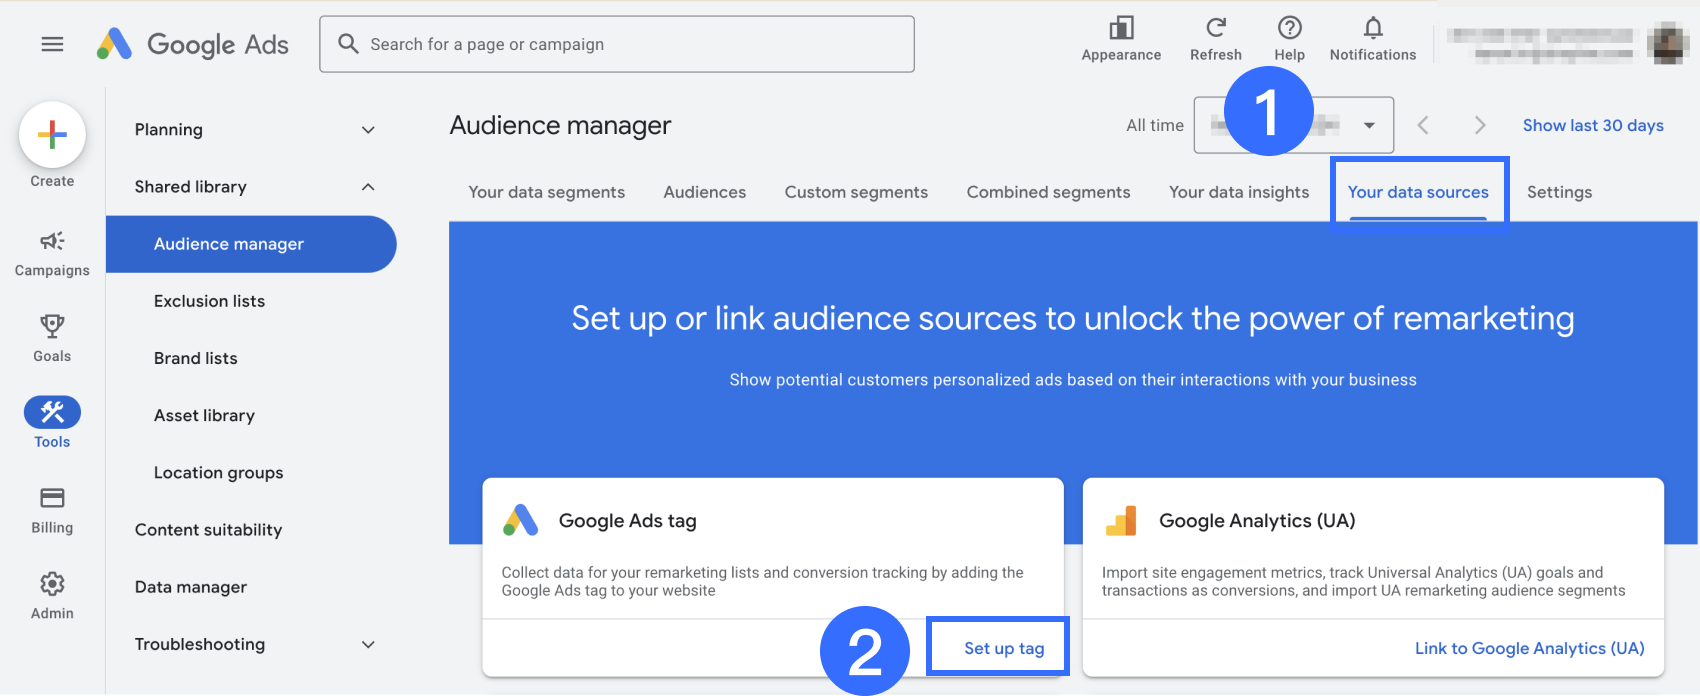The image size is (1700, 696).
Task: Open Location groups
Action: pos(218,472)
